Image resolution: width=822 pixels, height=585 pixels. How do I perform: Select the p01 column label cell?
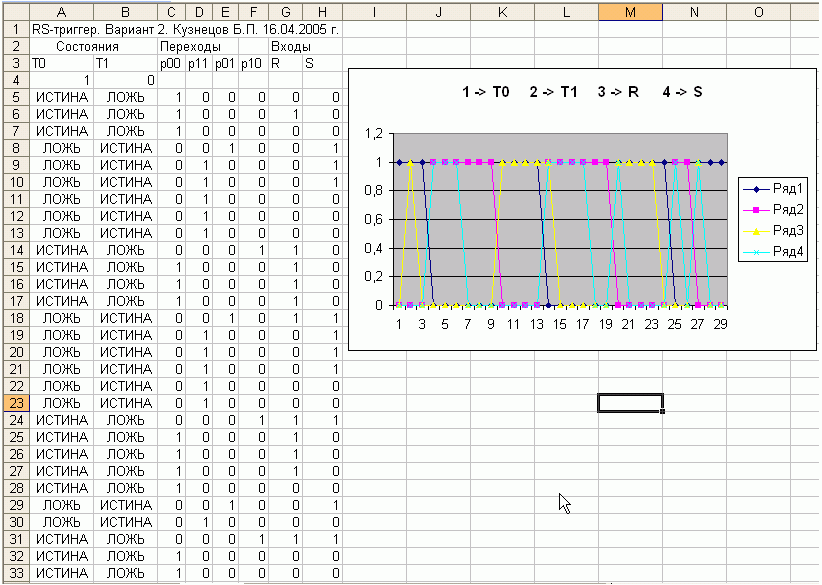225,63
